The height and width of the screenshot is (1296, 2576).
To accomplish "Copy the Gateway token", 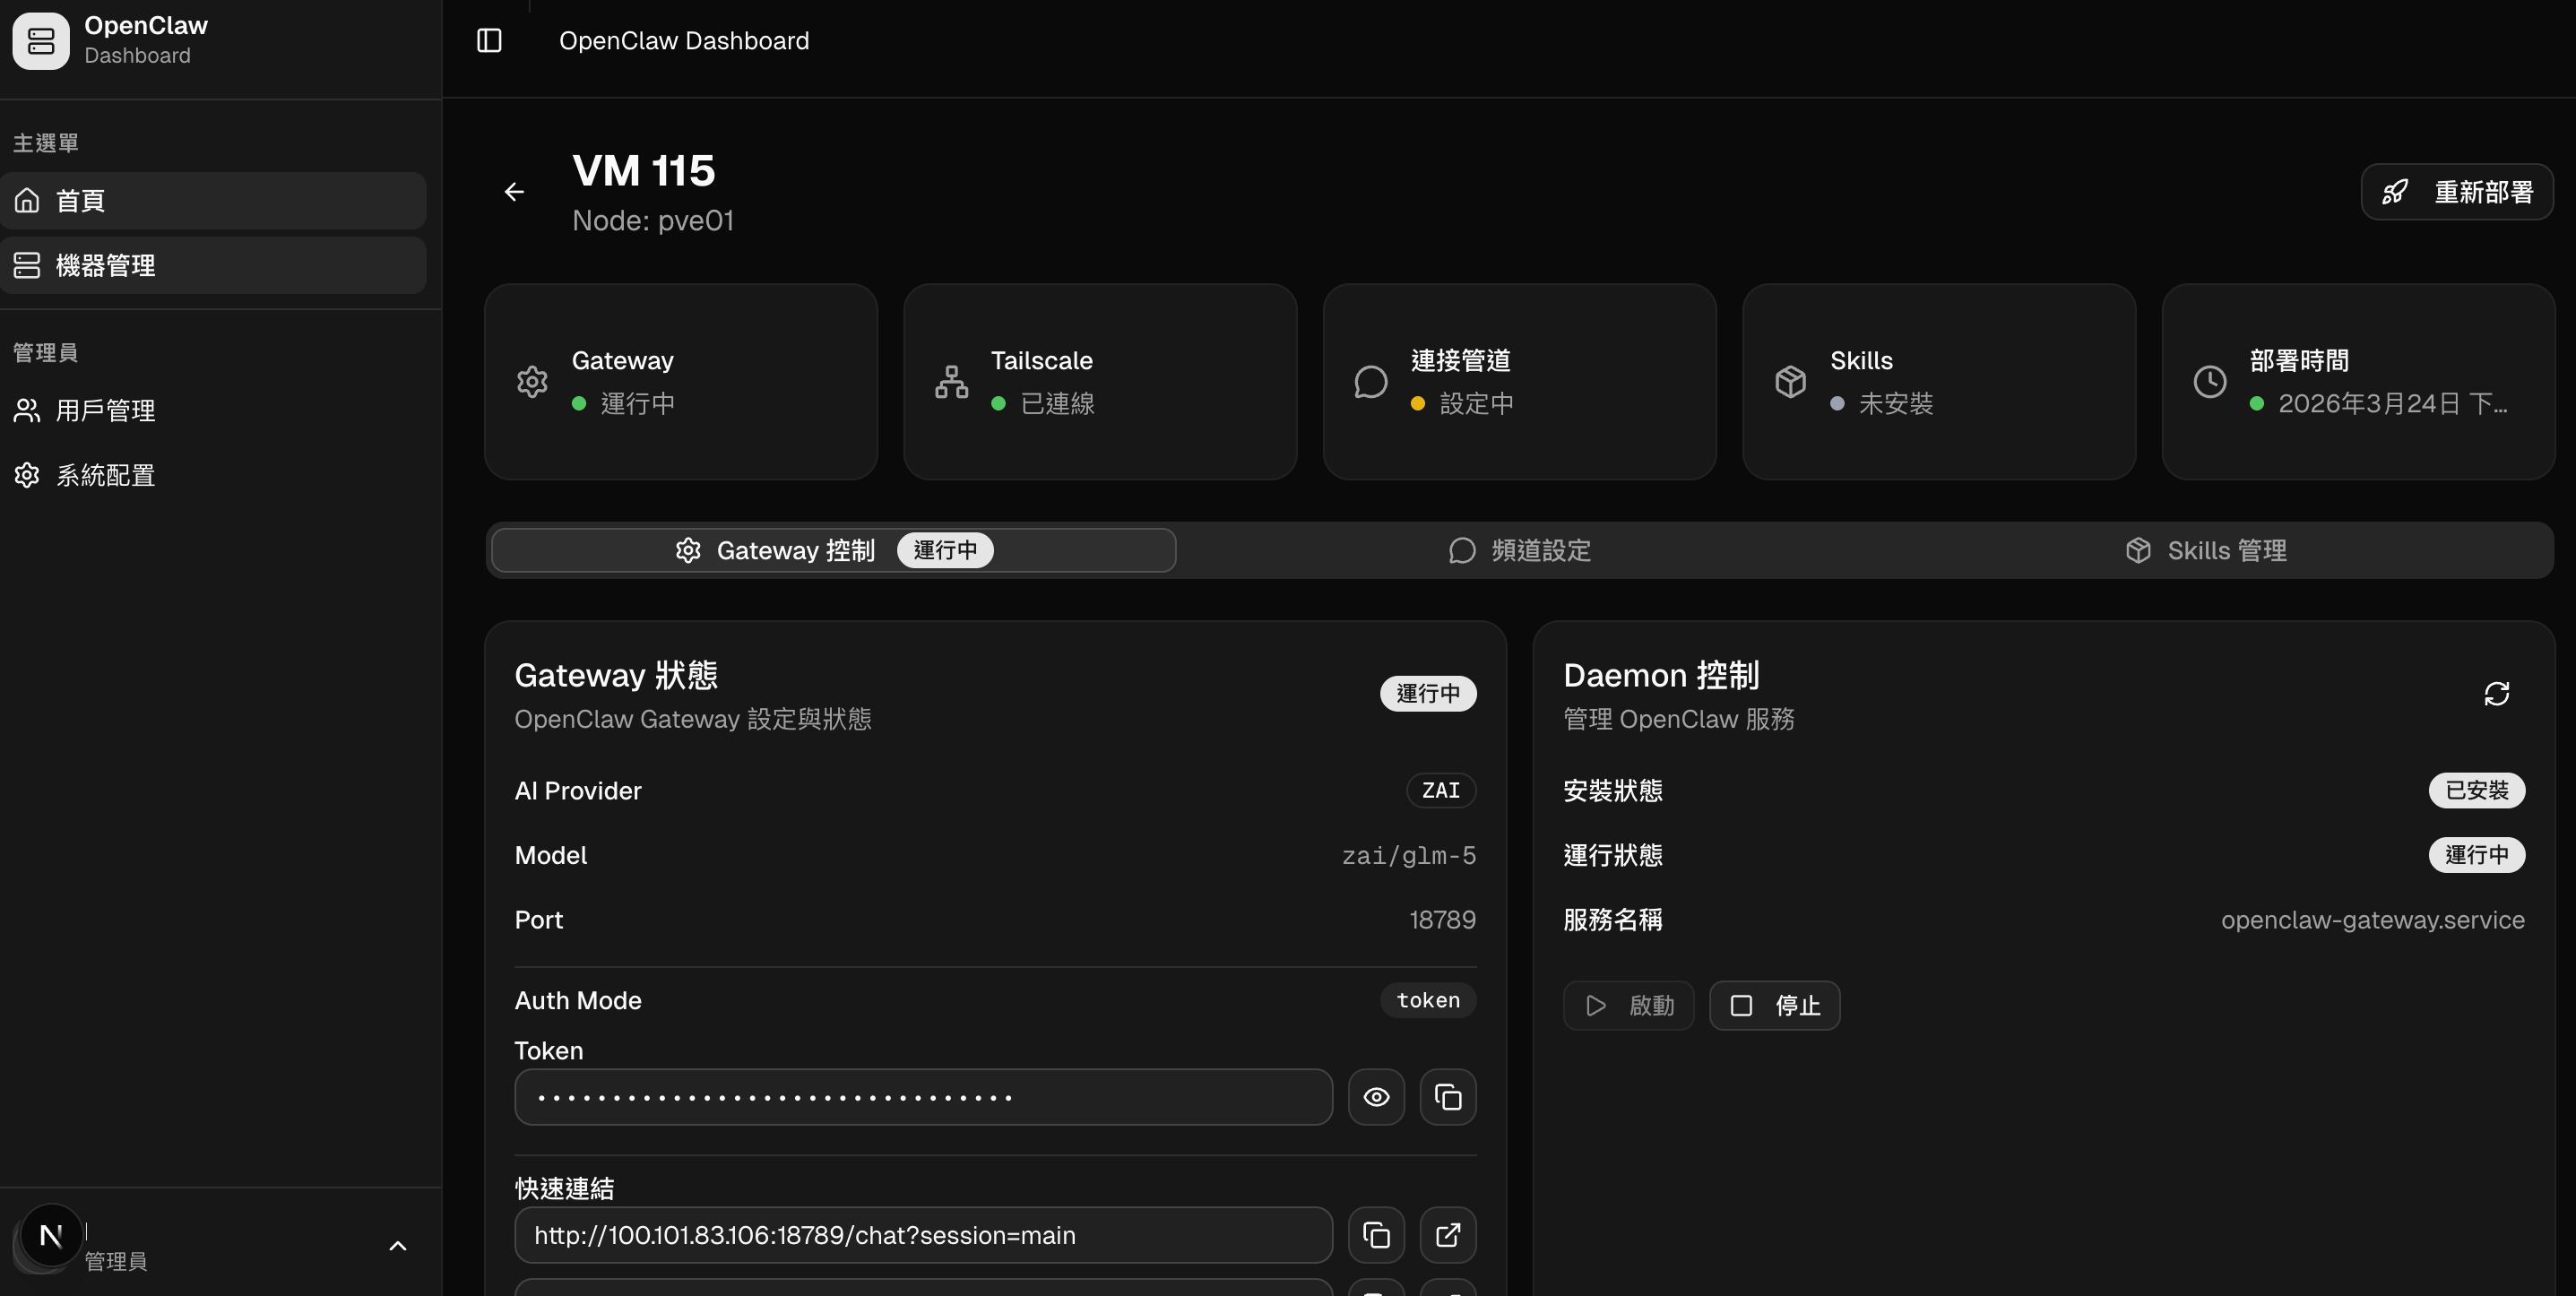I will pos(1448,1097).
